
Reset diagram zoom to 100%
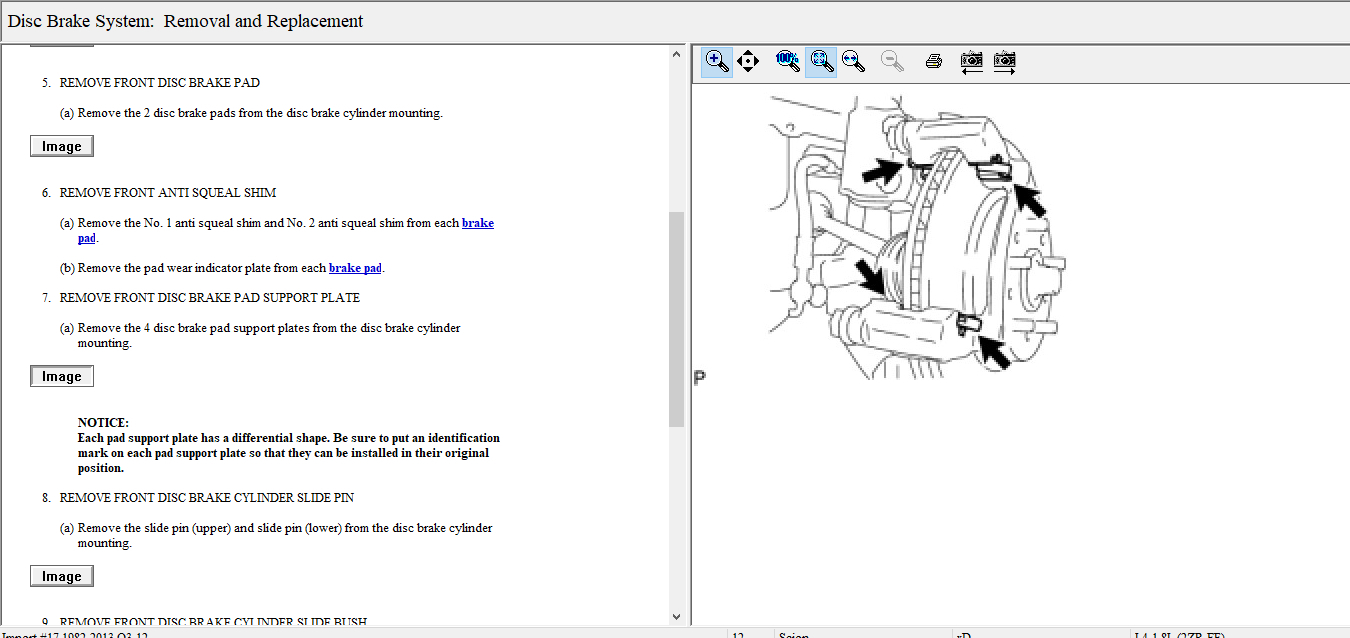click(788, 61)
